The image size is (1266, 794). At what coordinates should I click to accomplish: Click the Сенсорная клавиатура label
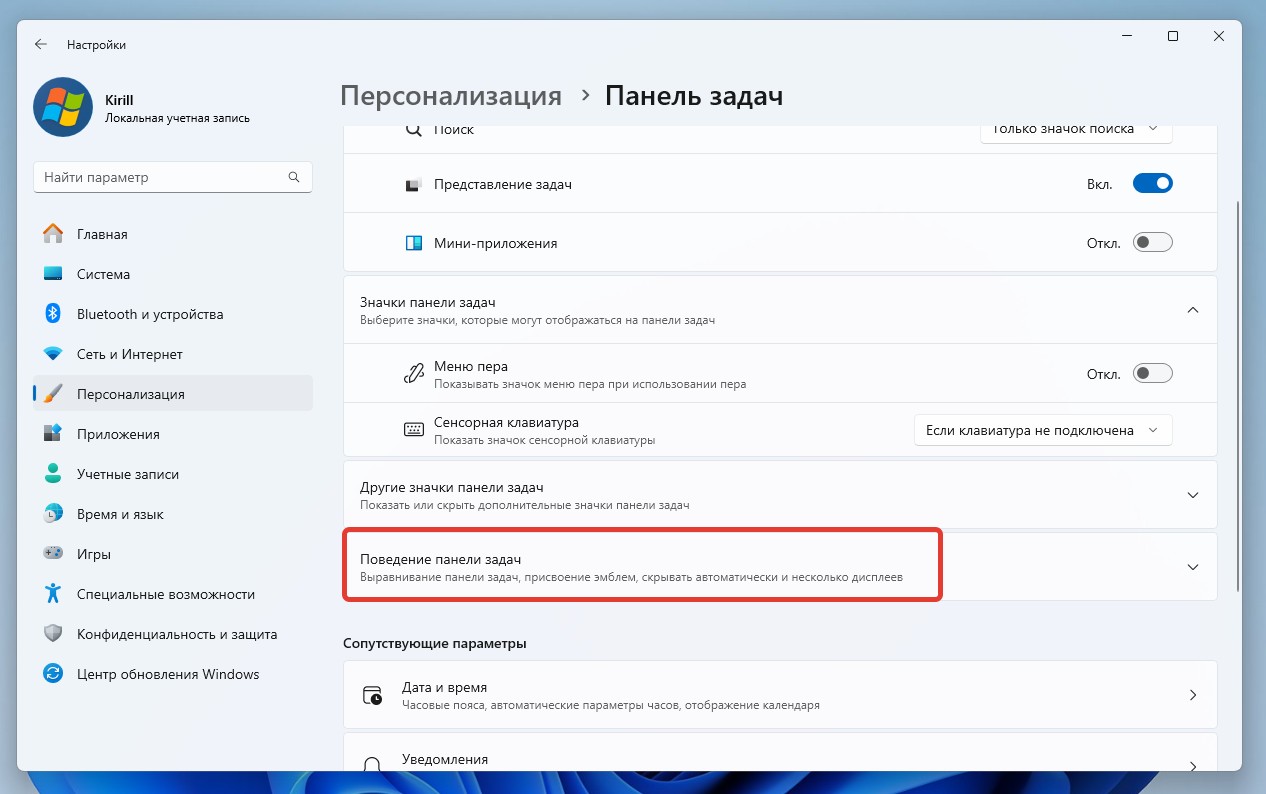click(506, 423)
